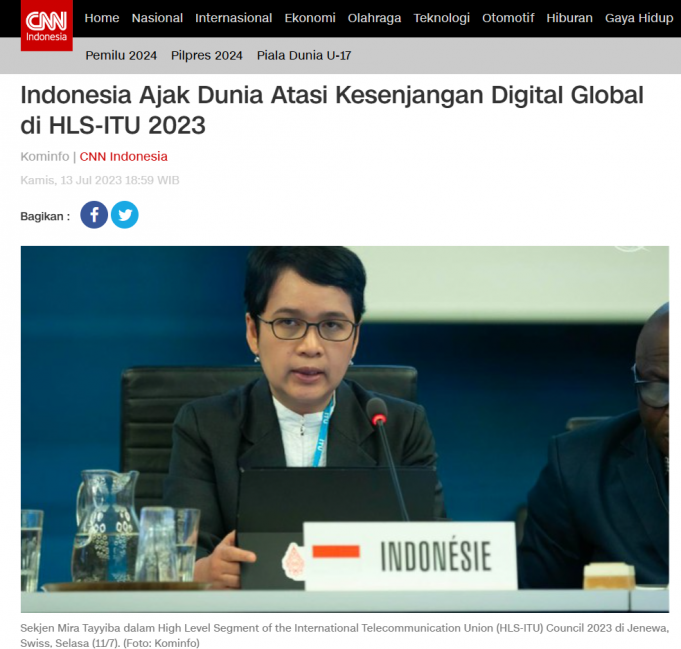The width and height of the screenshot is (681, 649).
Task: Share article via Twitter icon
Action: coord(125,215)
